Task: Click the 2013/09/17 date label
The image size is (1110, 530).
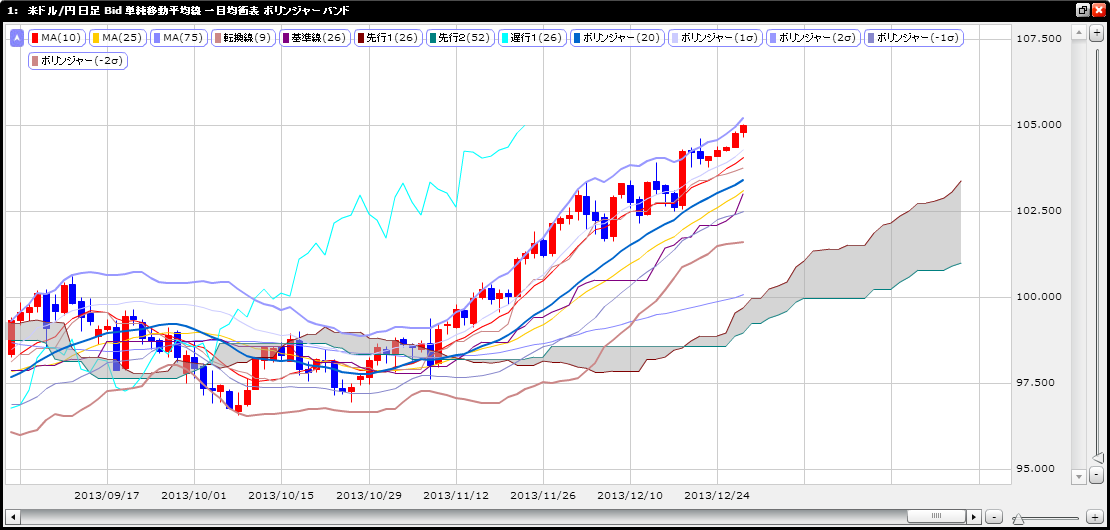Action: point(107,495)
